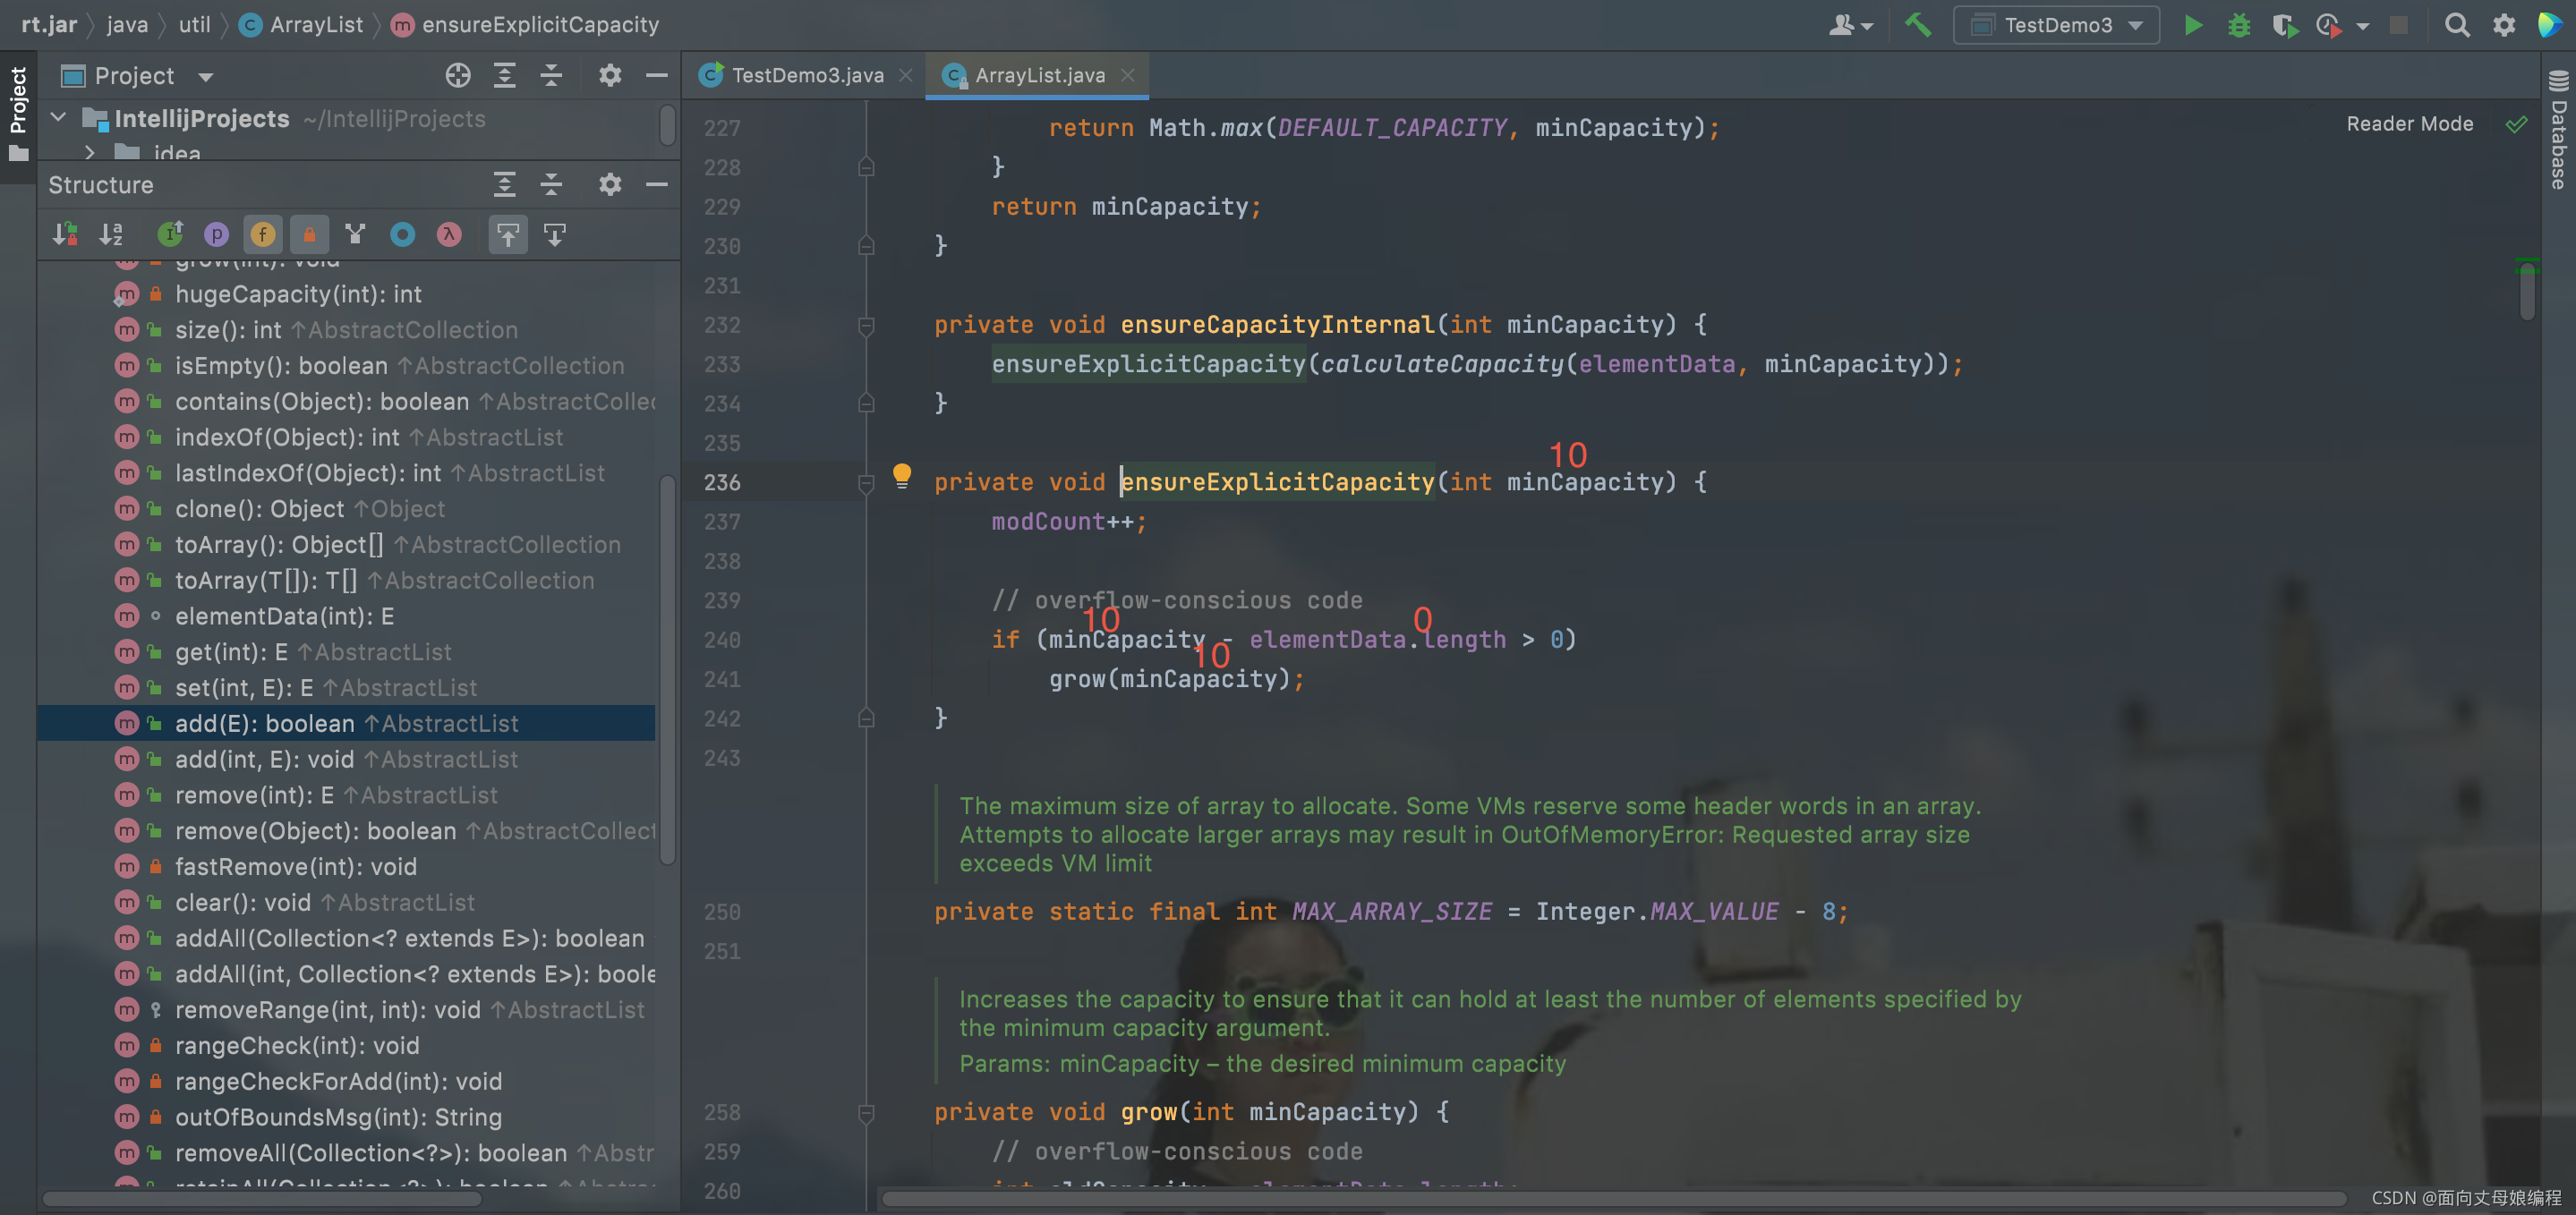Viewport: 2576px width, 1215px height.
Task: Open the Database tool window
Action: (x=2558, y=130)
